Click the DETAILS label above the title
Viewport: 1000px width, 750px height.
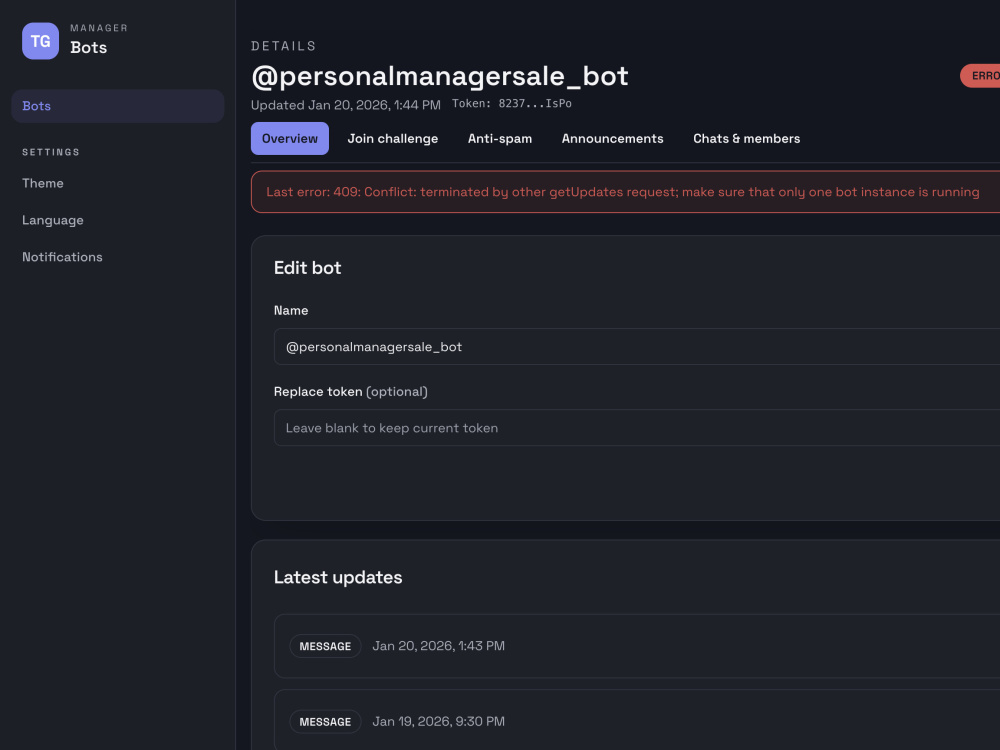[x=284, y=46]
